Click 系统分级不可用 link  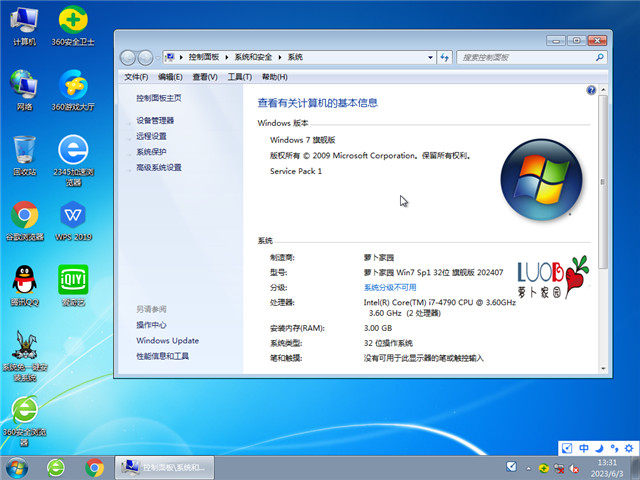[x=390, y=287]
